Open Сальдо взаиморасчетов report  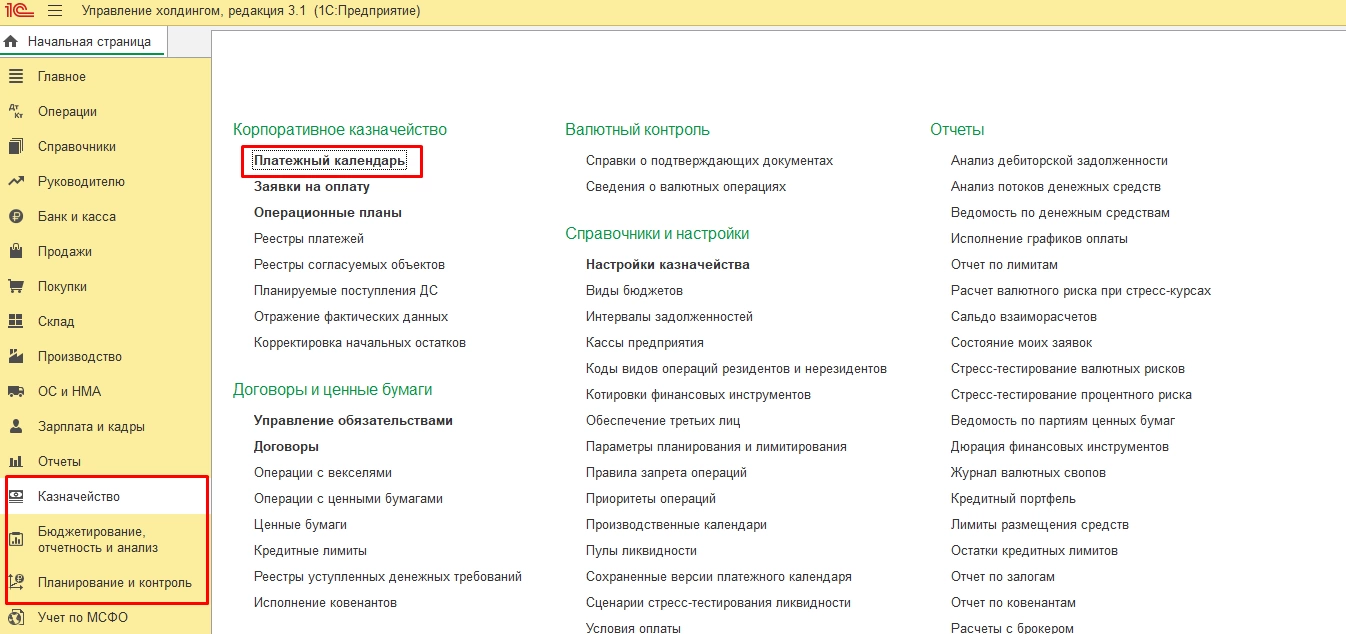click(1024, 317)
